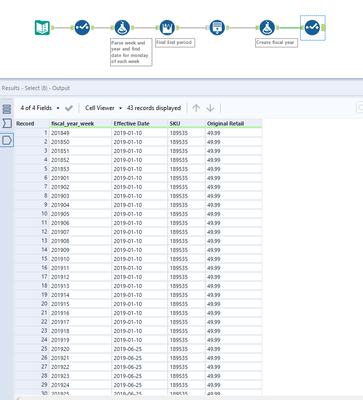Click the output anchor of the last Select tool
Viewport: 363px width, 400px height.
coord(323,28)
